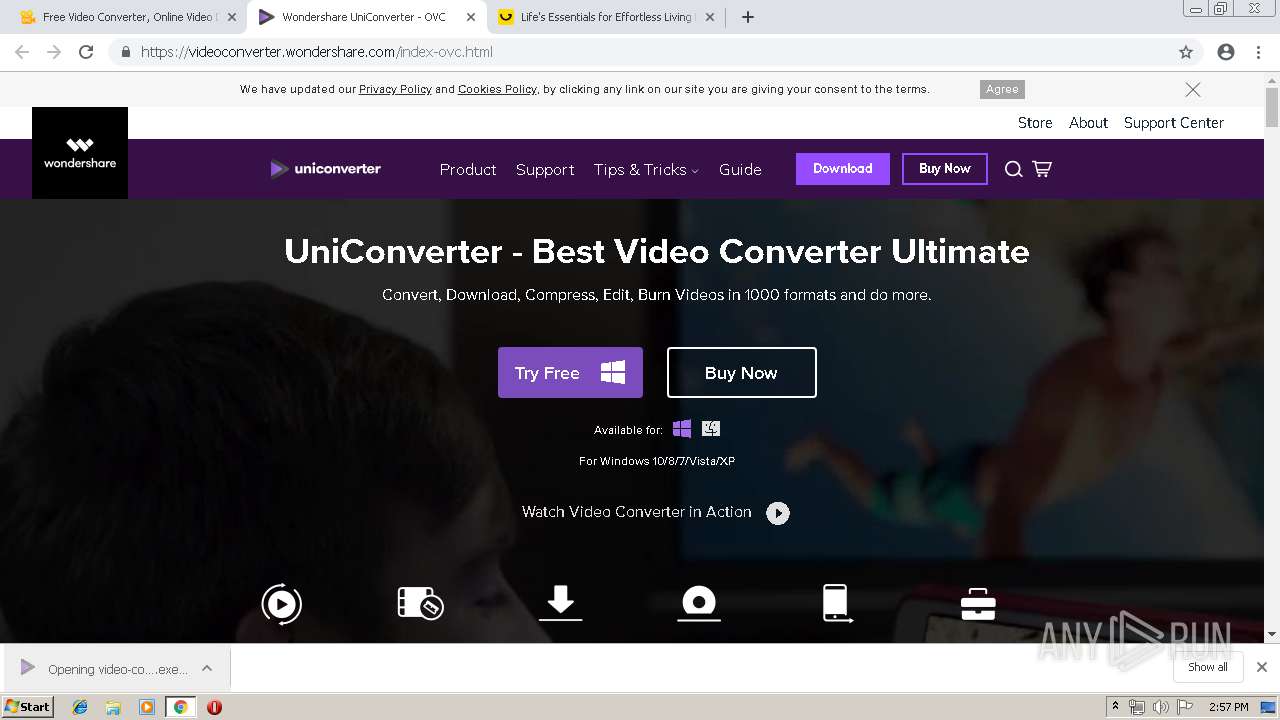
Task: Close the Life's Essentials tab
Action: tap(710, 17)
